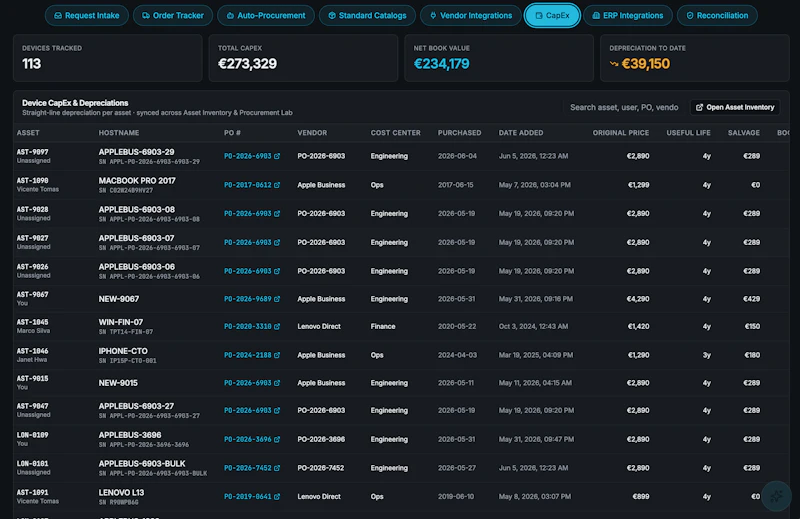Open ERP Integrations tab
The height and width of the screenshot is (519, 800).
[x=628, y=15]
